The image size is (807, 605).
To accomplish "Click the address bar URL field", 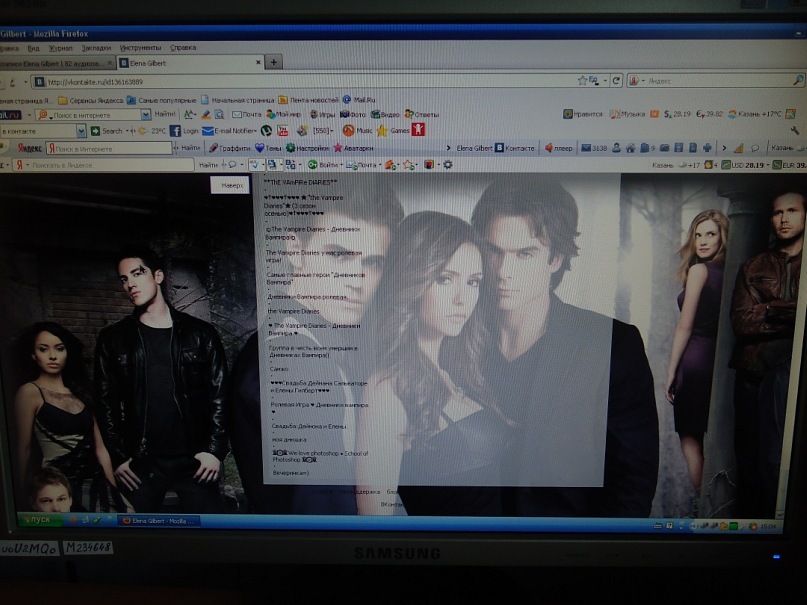I will pos(304,81).
